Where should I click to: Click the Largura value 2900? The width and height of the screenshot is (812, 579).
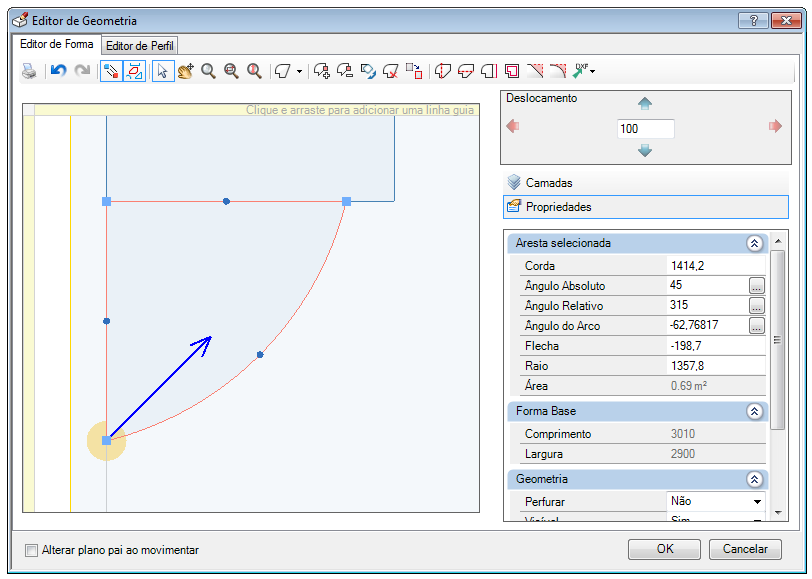[683, 454]
